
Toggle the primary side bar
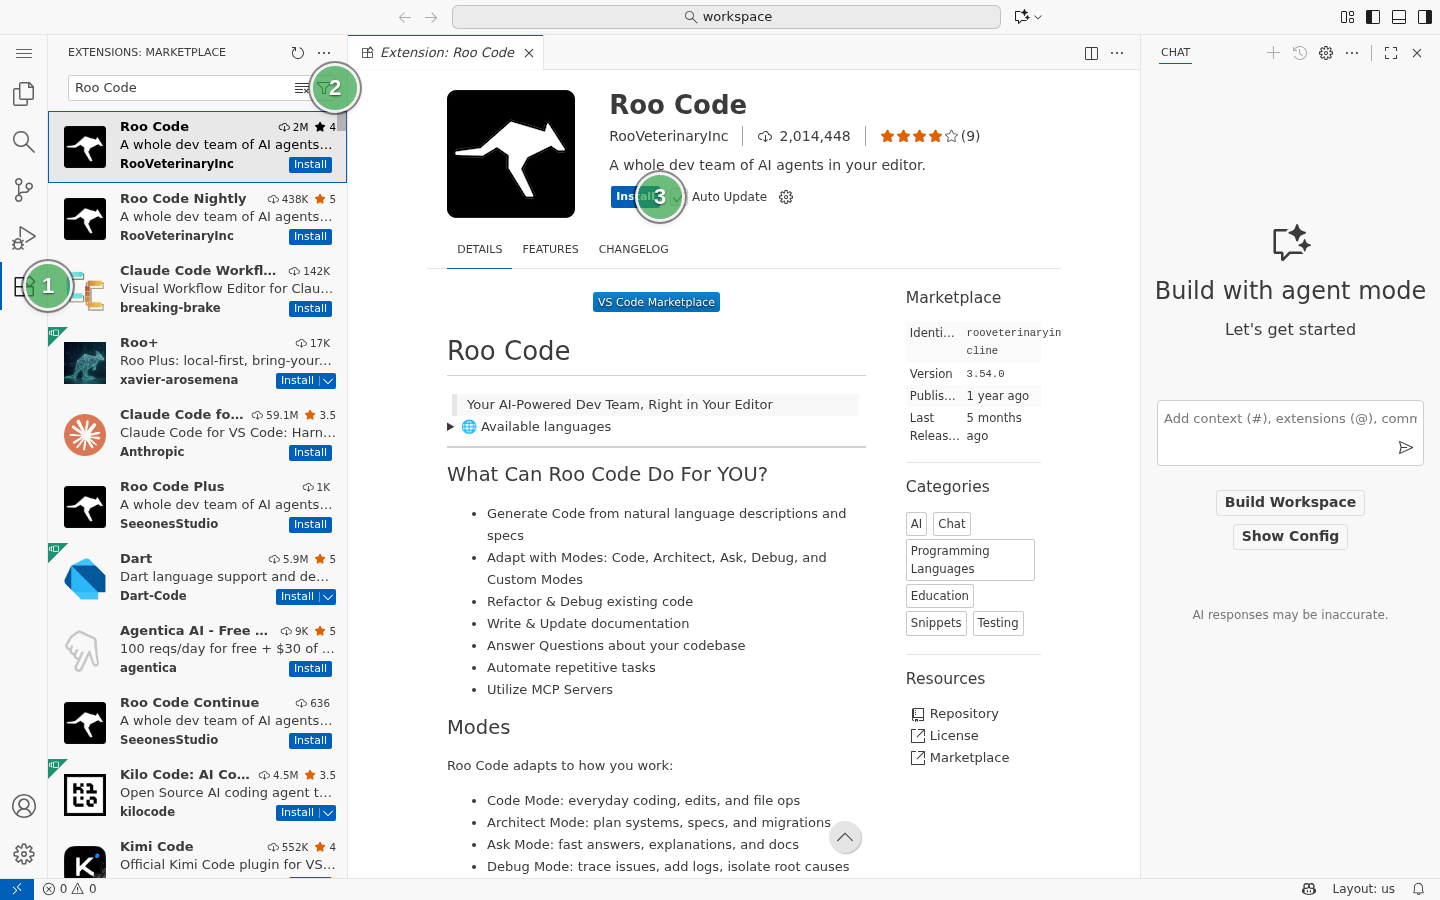[1373, 17]
